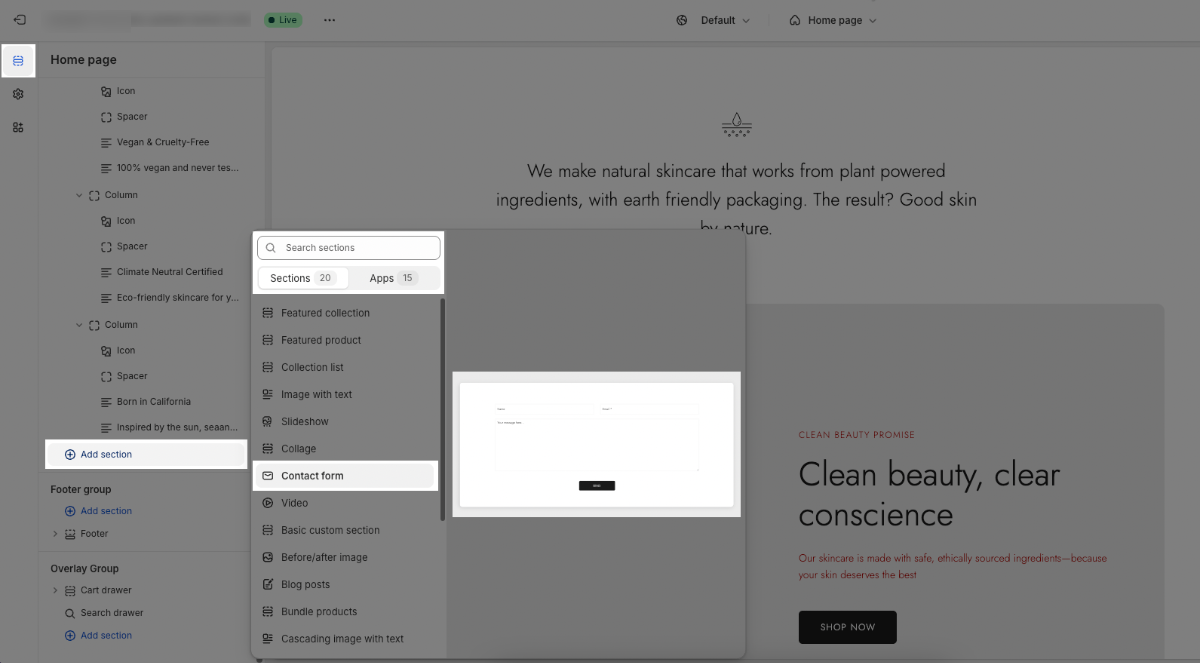Click the section list scrollbar
The width and height of the screenshot is (1200, 663).
442,410
